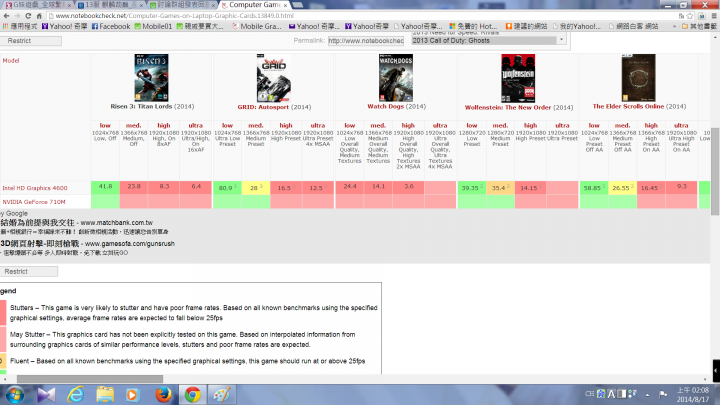Open Firefox from the taskbar
720x405 pixels.
click(x=163, y=395)
